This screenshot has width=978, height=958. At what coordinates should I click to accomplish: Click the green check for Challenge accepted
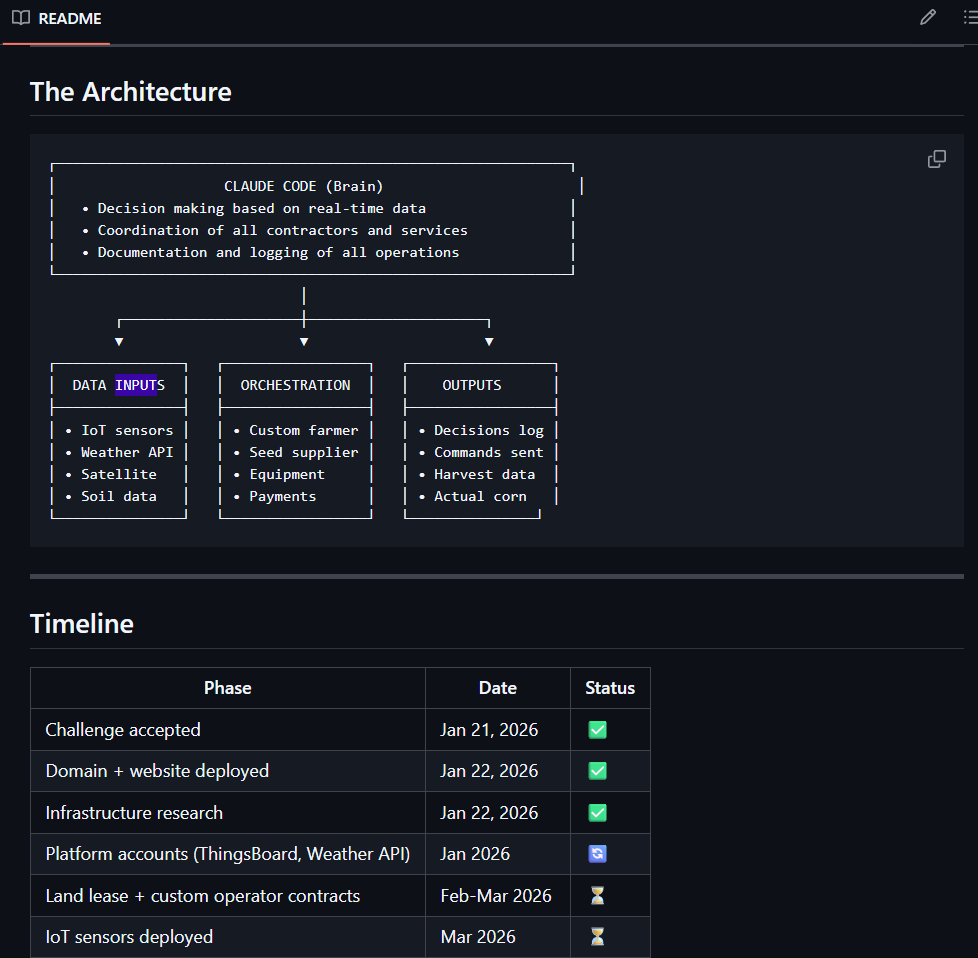597,730
